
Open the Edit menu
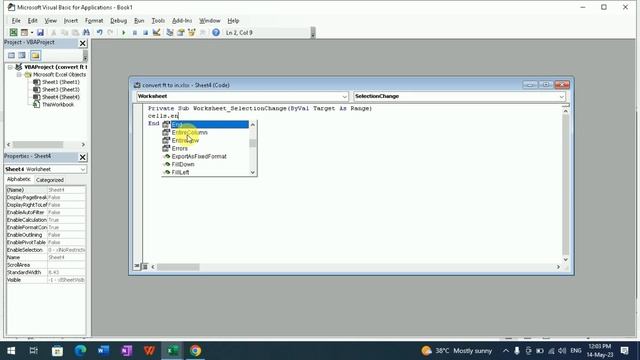click(33, 20)
